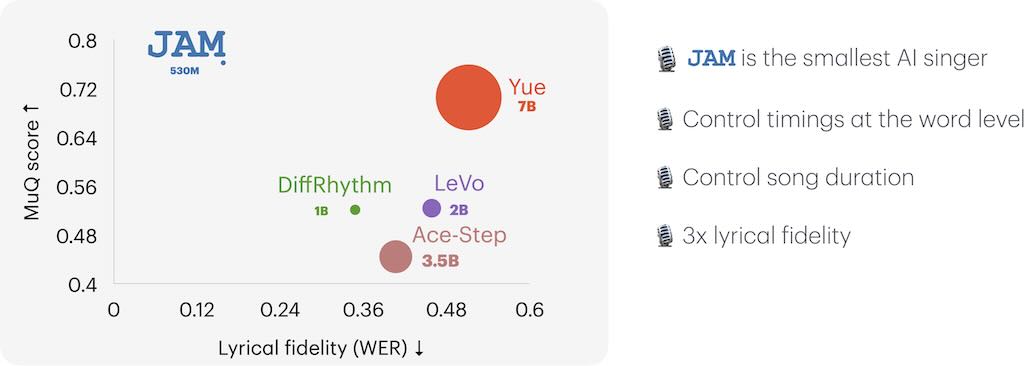Click the blue JAM text in bullet list
Viewport: 1024px width, 366px height.
coord(711,59)
